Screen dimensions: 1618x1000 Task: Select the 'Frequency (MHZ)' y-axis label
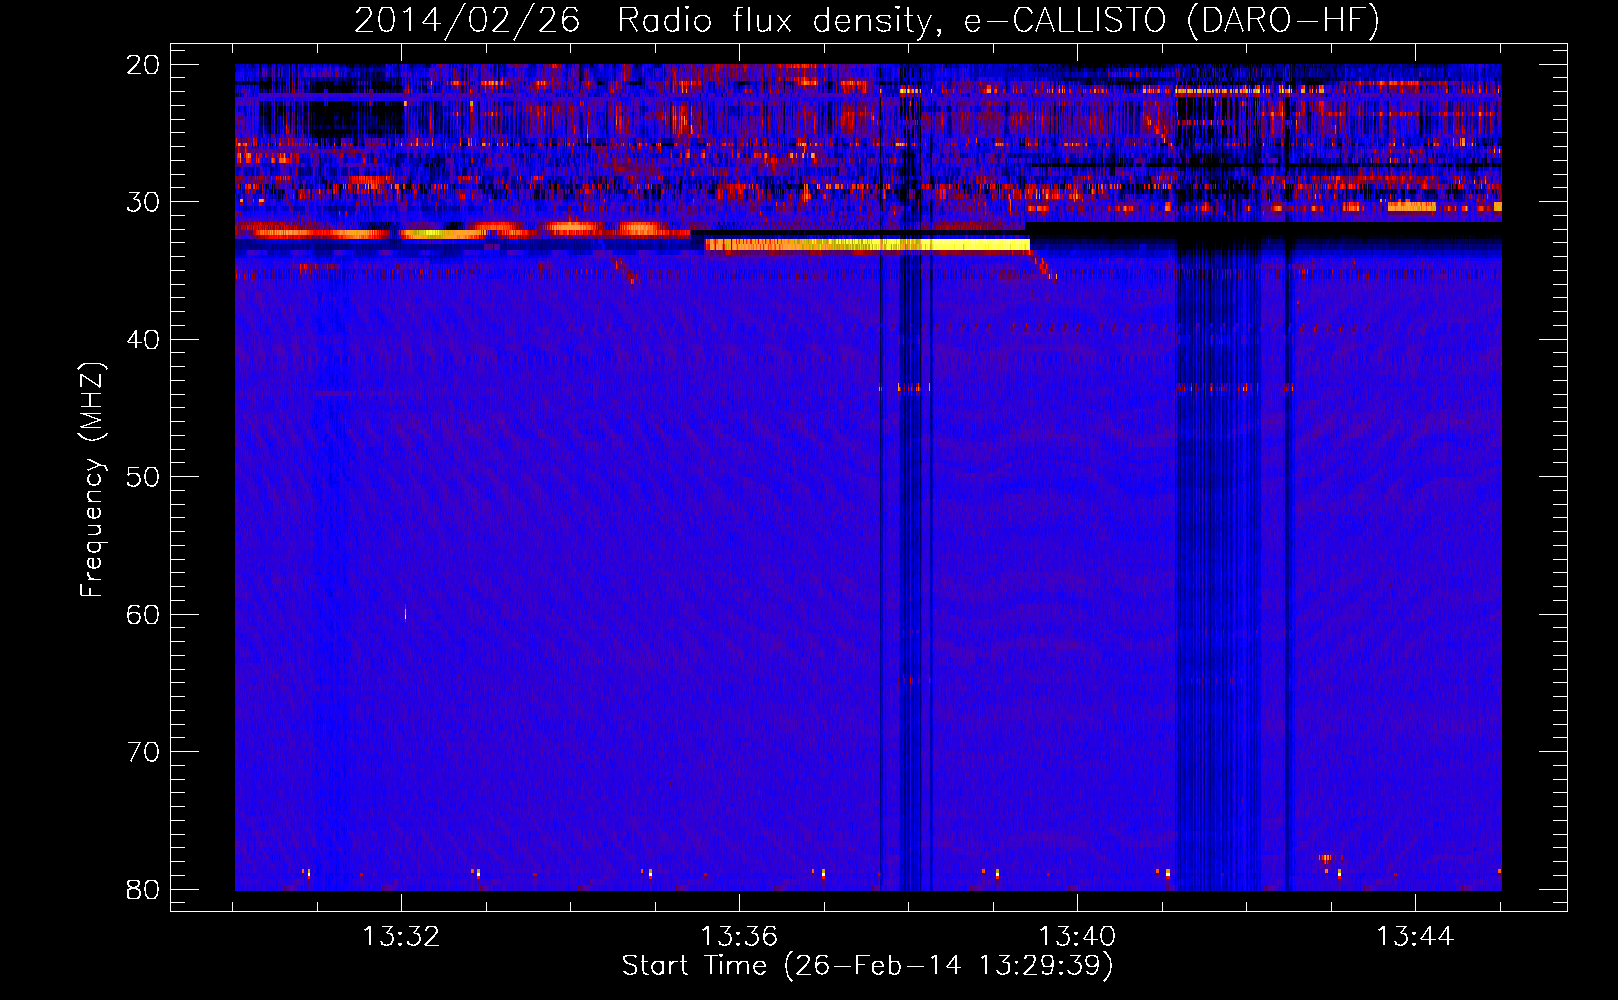pyautogui.click(x=92, y=480)
